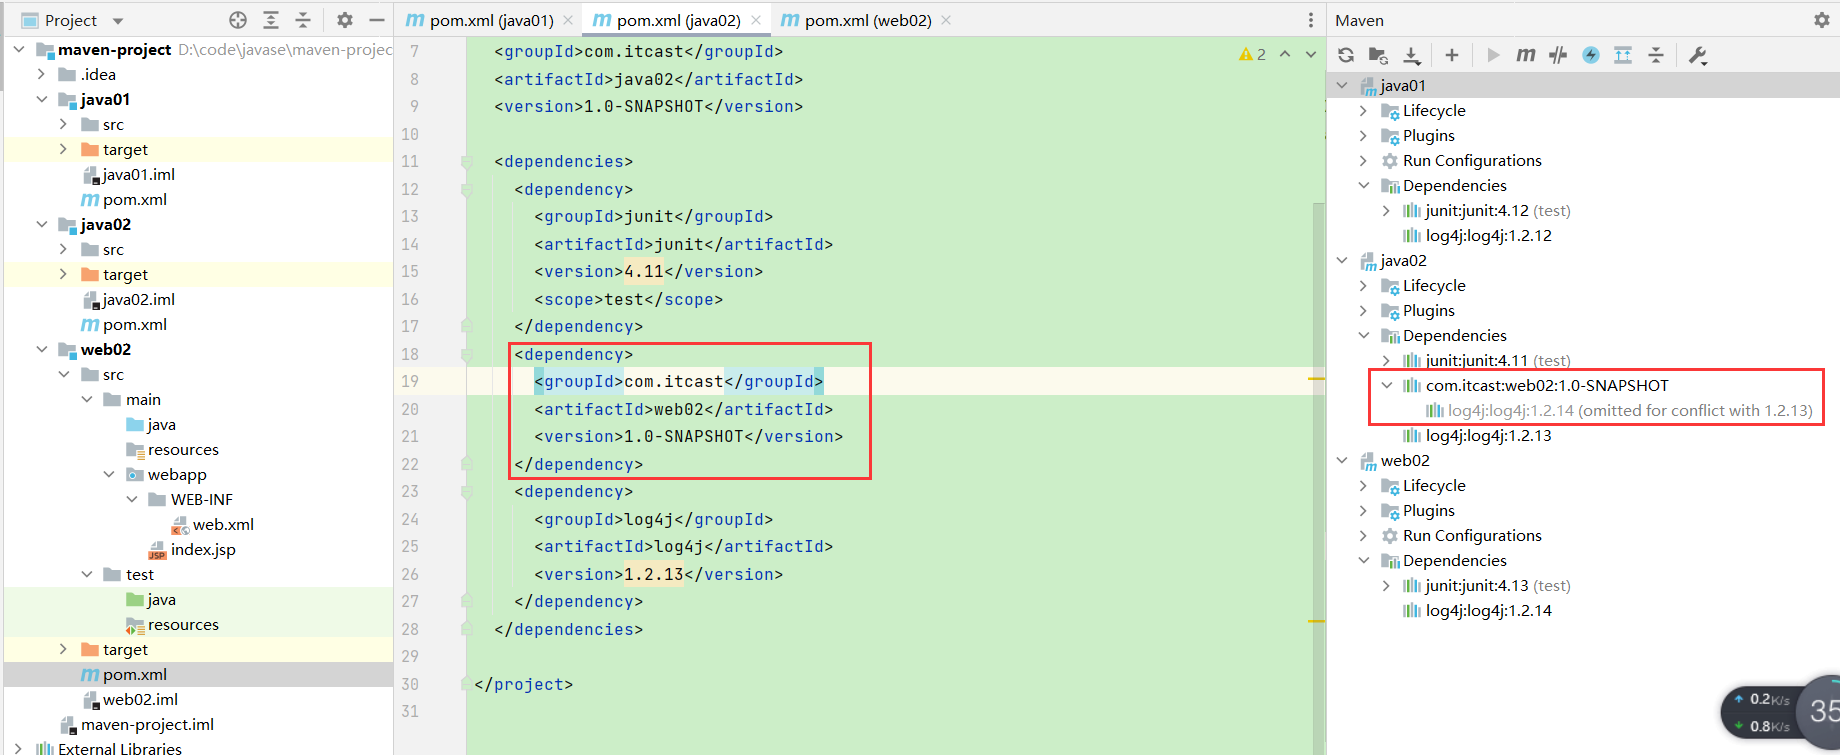
Task: Click the warnings indicator showing 2
Action: 1252,54
